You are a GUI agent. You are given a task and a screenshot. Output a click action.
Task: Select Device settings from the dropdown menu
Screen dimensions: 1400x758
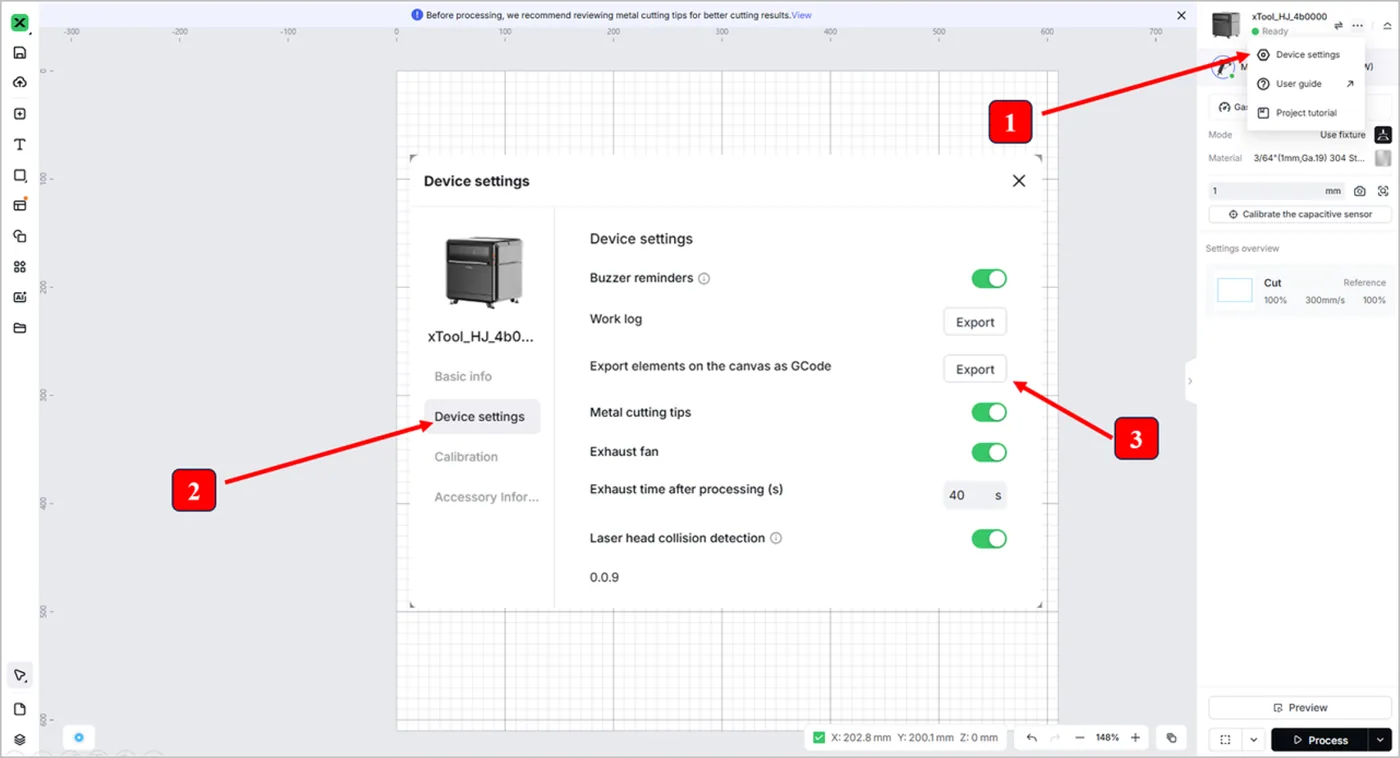(x=1306, y=55)
